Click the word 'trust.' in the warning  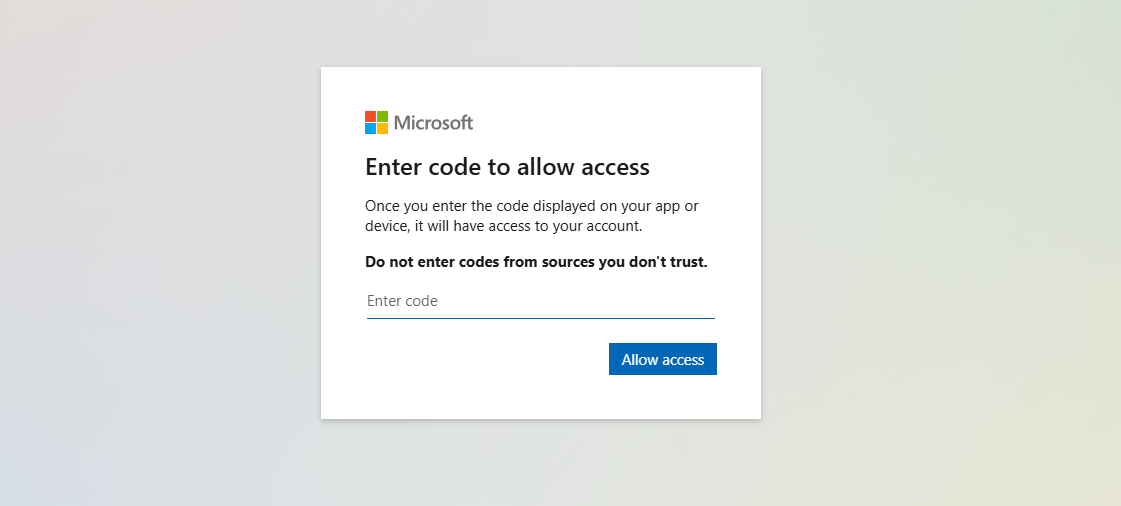688,262
